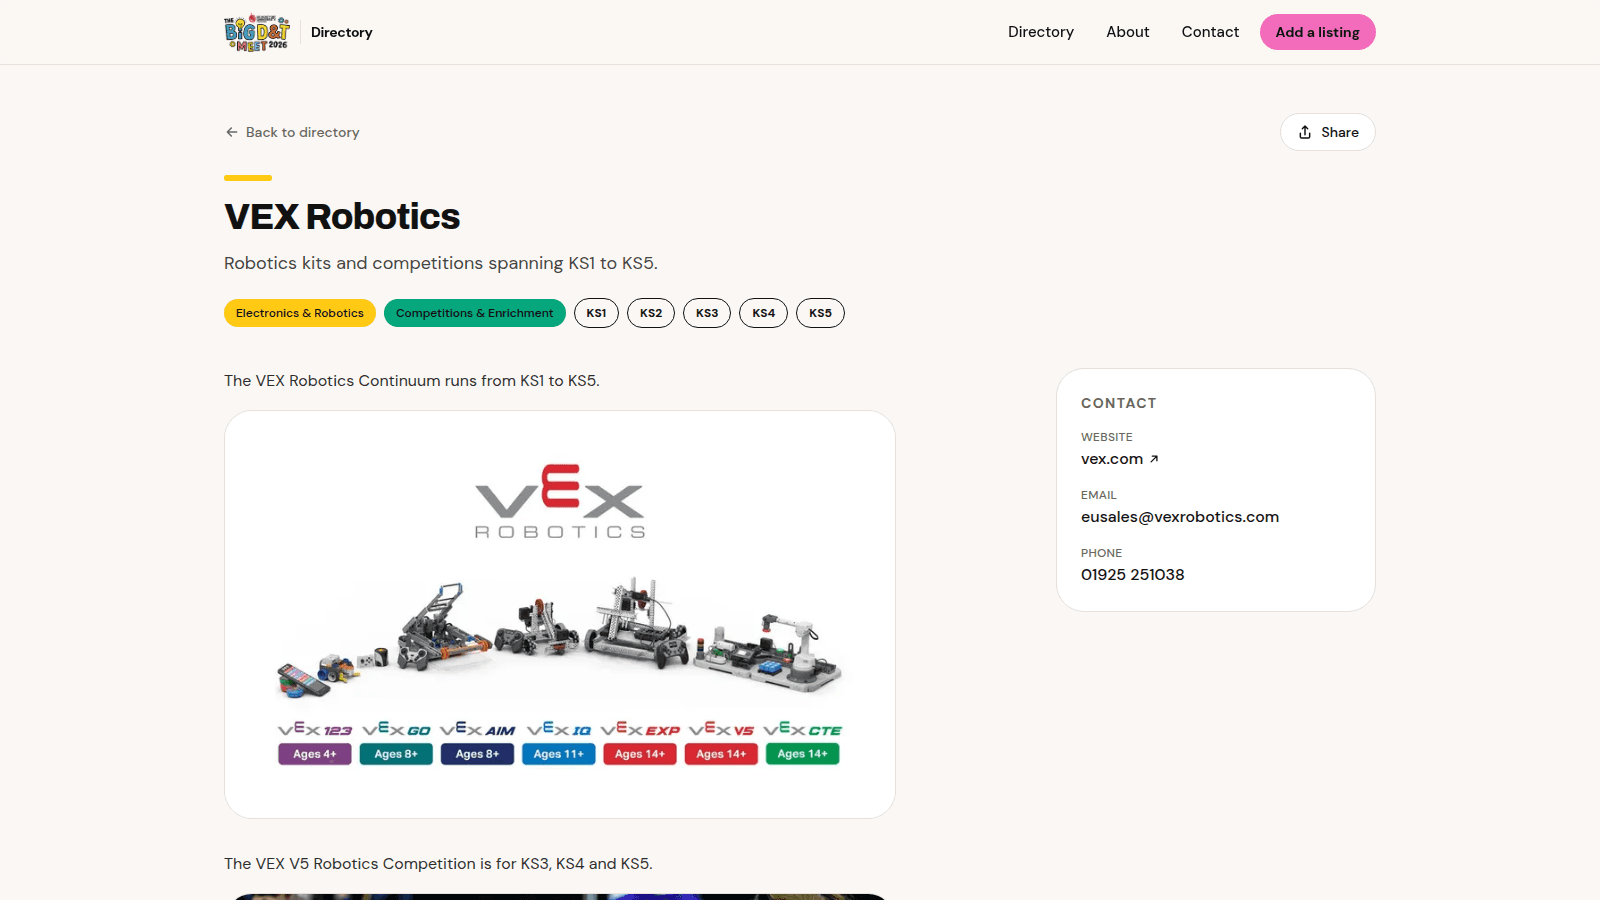Click the subtitle about robotics kits and competitions
The width and height of the screenshot is (1600, 900).
tap(441, 263)
